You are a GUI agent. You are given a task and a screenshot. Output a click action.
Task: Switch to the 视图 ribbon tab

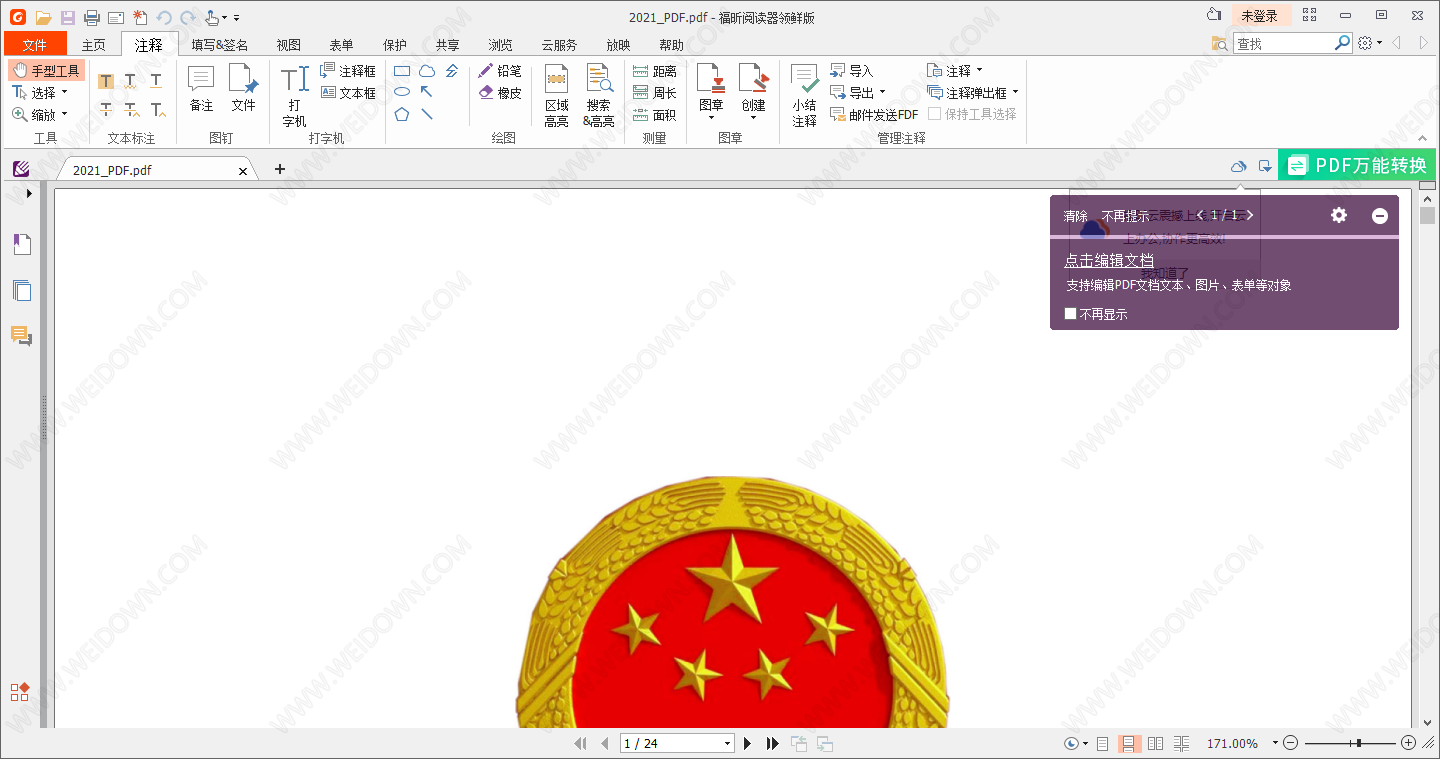[x=289, y=45]
